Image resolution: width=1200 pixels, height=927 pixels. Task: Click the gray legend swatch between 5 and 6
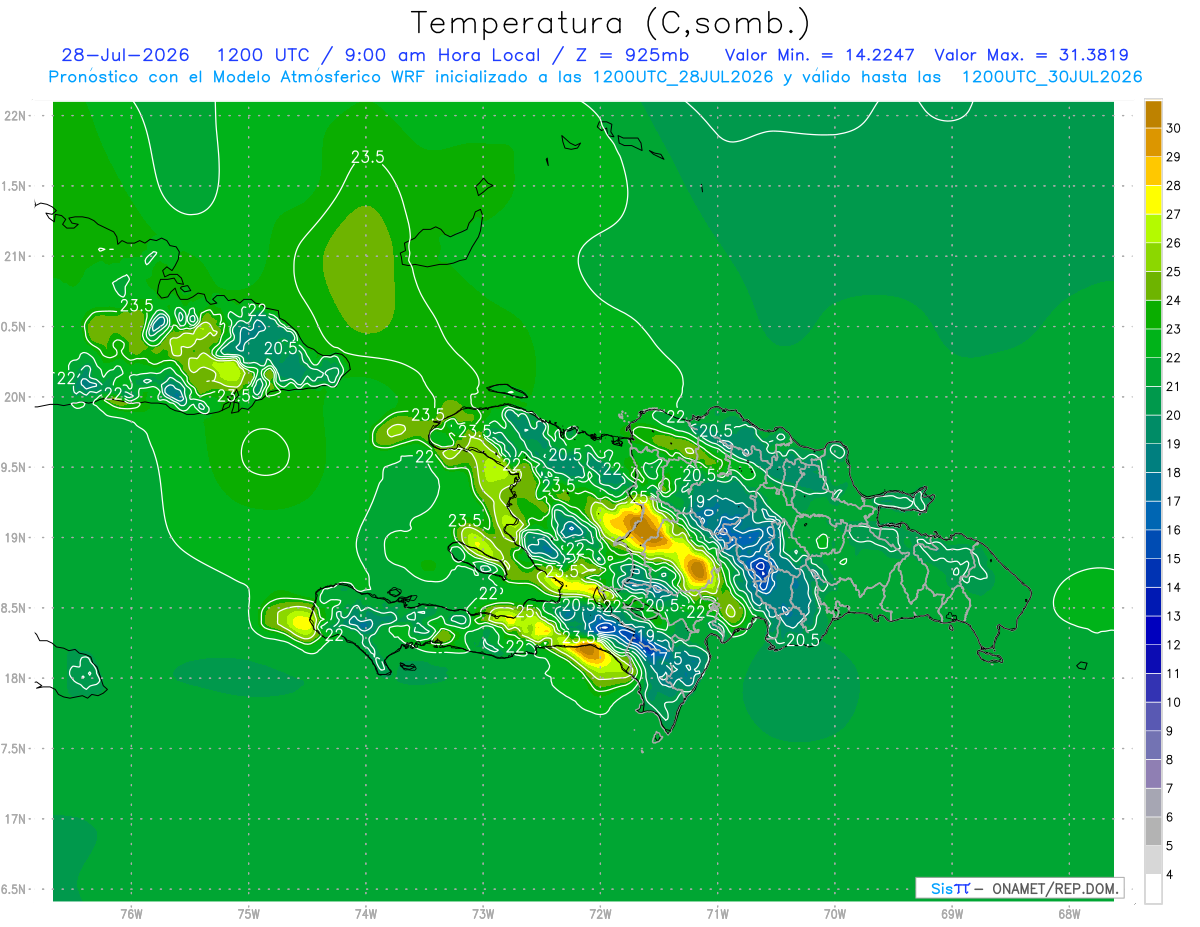[1153, 832]
